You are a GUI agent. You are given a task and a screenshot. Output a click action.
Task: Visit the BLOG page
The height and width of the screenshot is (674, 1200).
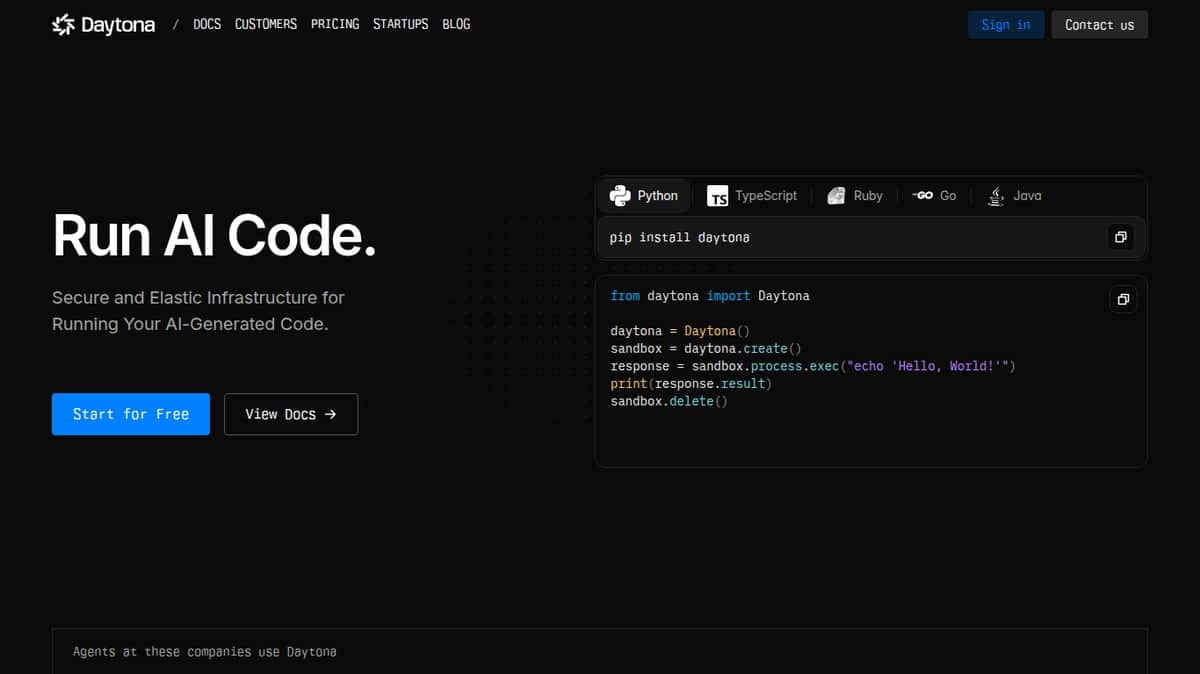[456, 24]
